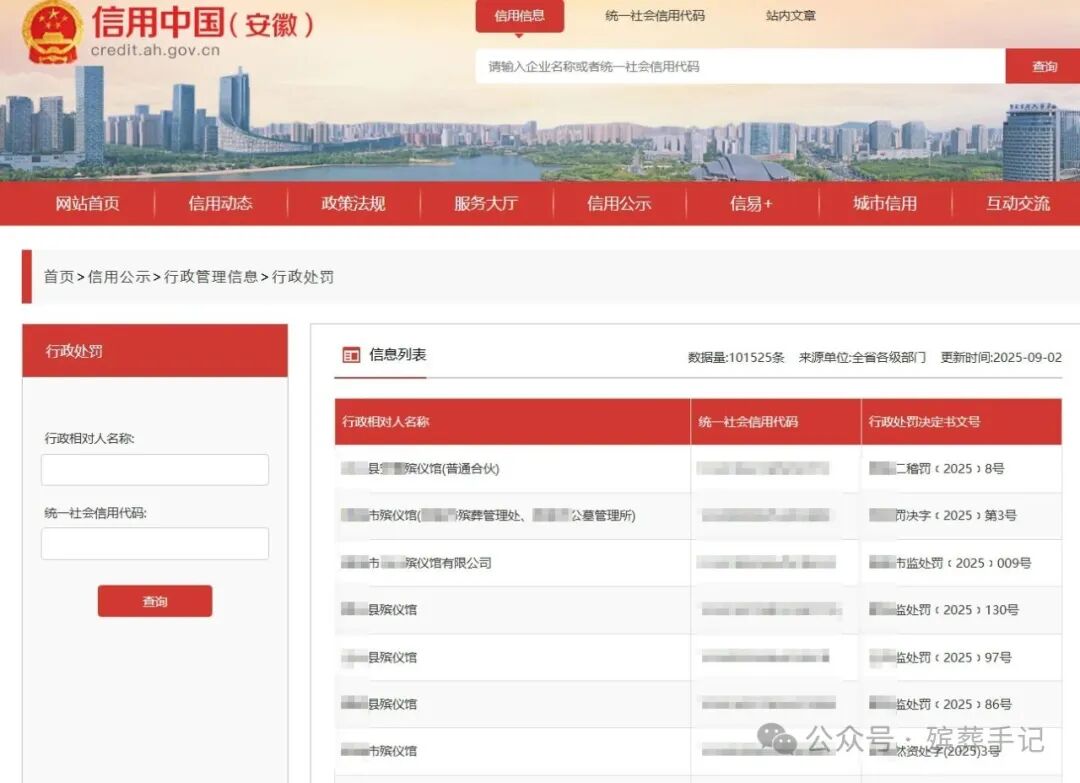Click the 信息列表 list icon

351,355
